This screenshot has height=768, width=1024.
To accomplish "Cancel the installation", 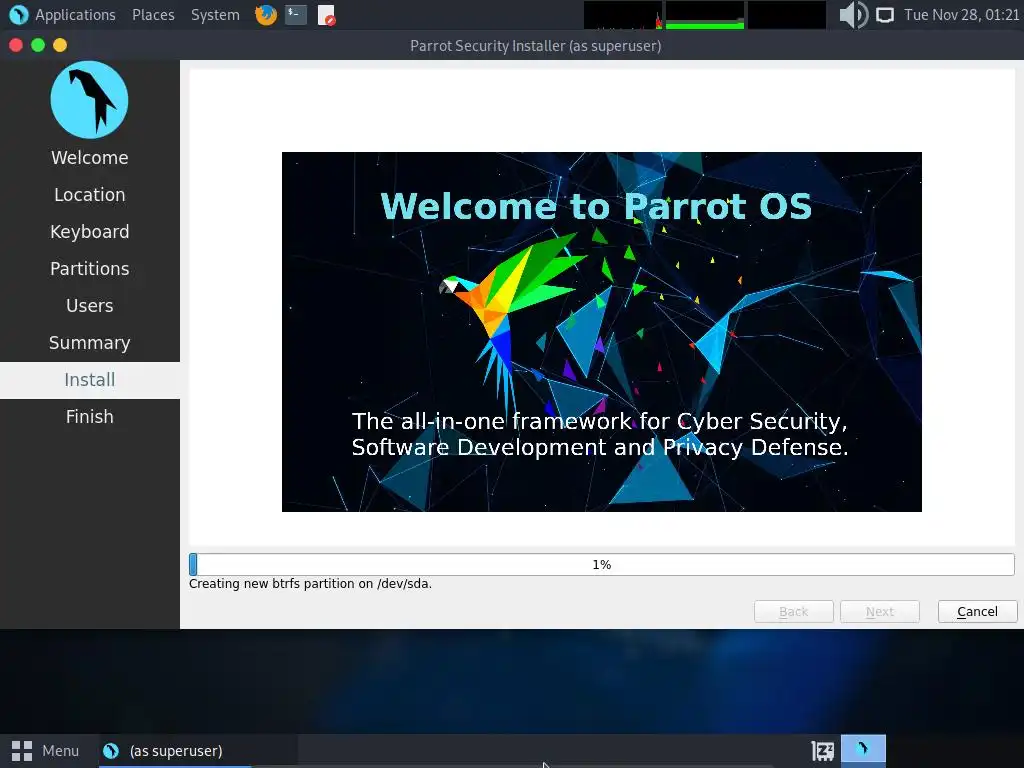I will click(977, 611).
